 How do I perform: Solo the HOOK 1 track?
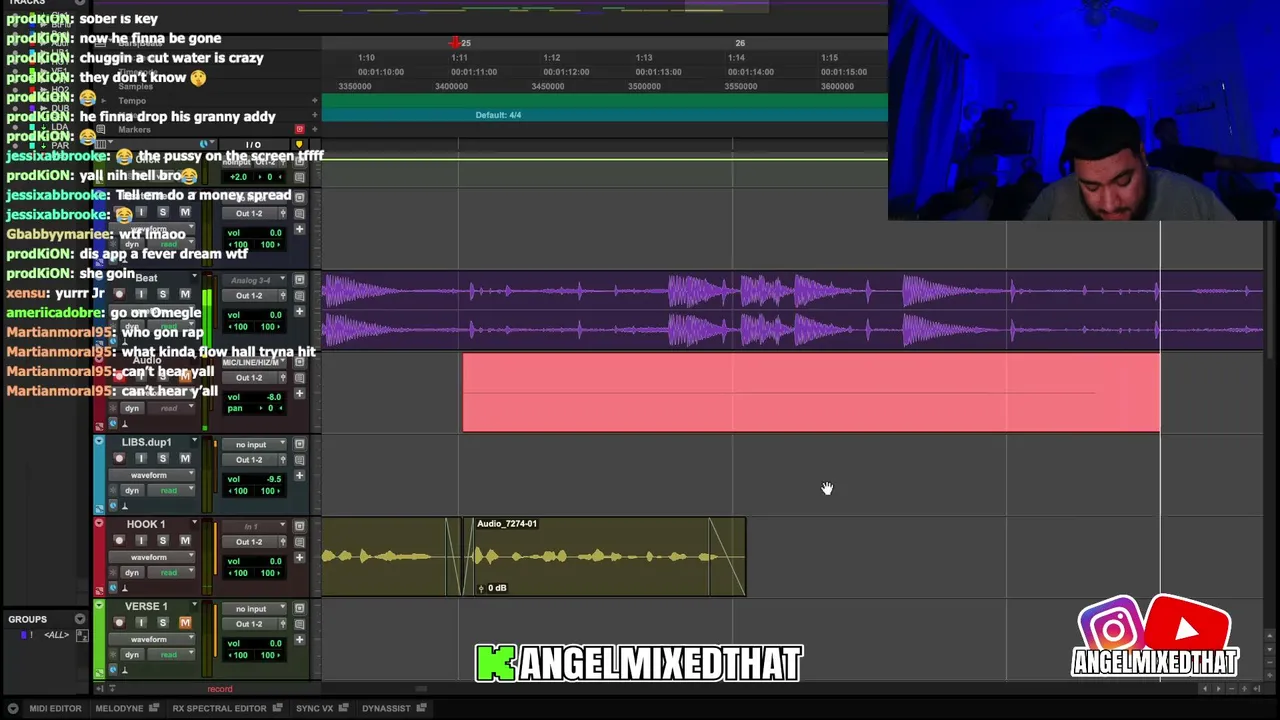tap(163, 540)
